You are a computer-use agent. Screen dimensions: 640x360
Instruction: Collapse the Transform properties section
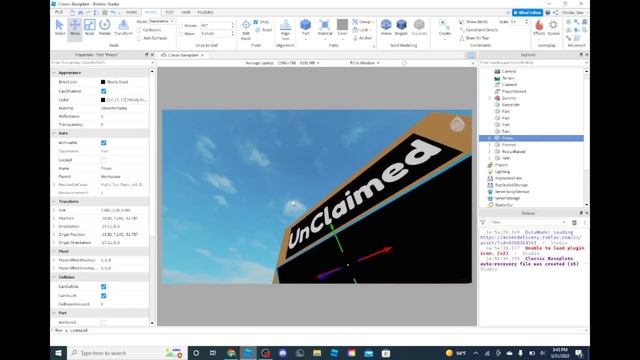54,202
